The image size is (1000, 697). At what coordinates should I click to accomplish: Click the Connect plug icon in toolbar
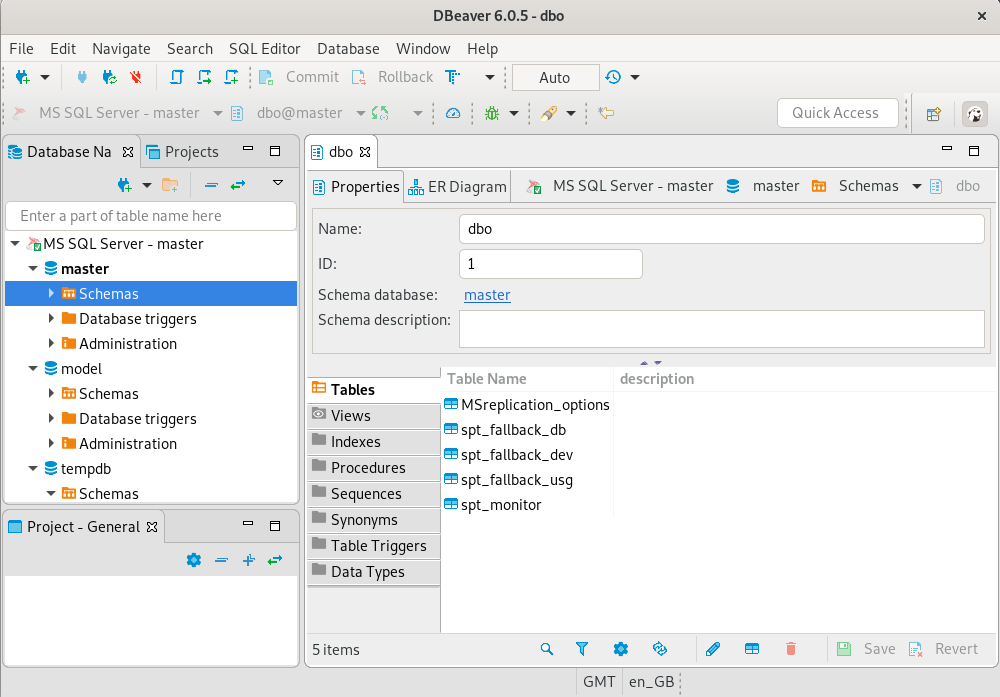[x=82, y=77]
